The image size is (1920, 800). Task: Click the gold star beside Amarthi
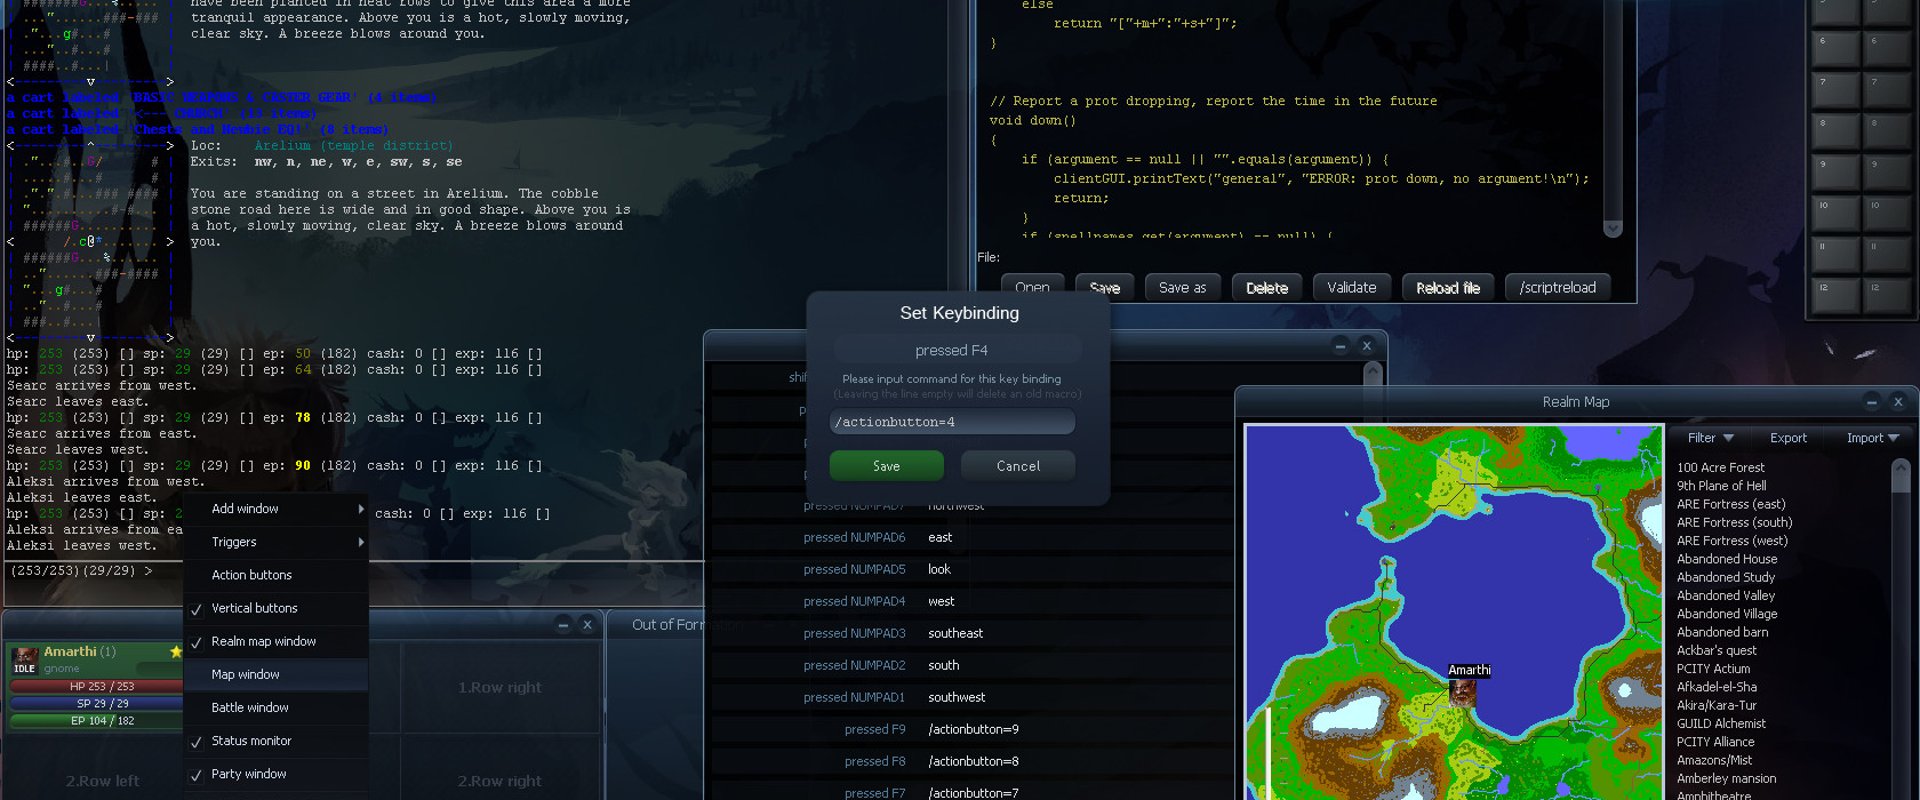(x=176, y=652)
